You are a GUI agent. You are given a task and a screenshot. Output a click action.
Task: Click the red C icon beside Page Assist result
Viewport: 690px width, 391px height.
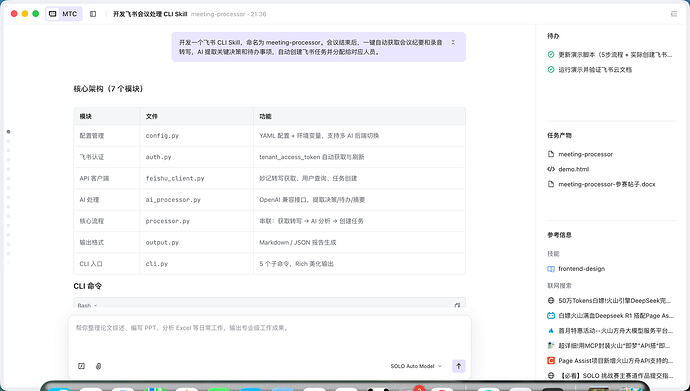coord(551,361)
